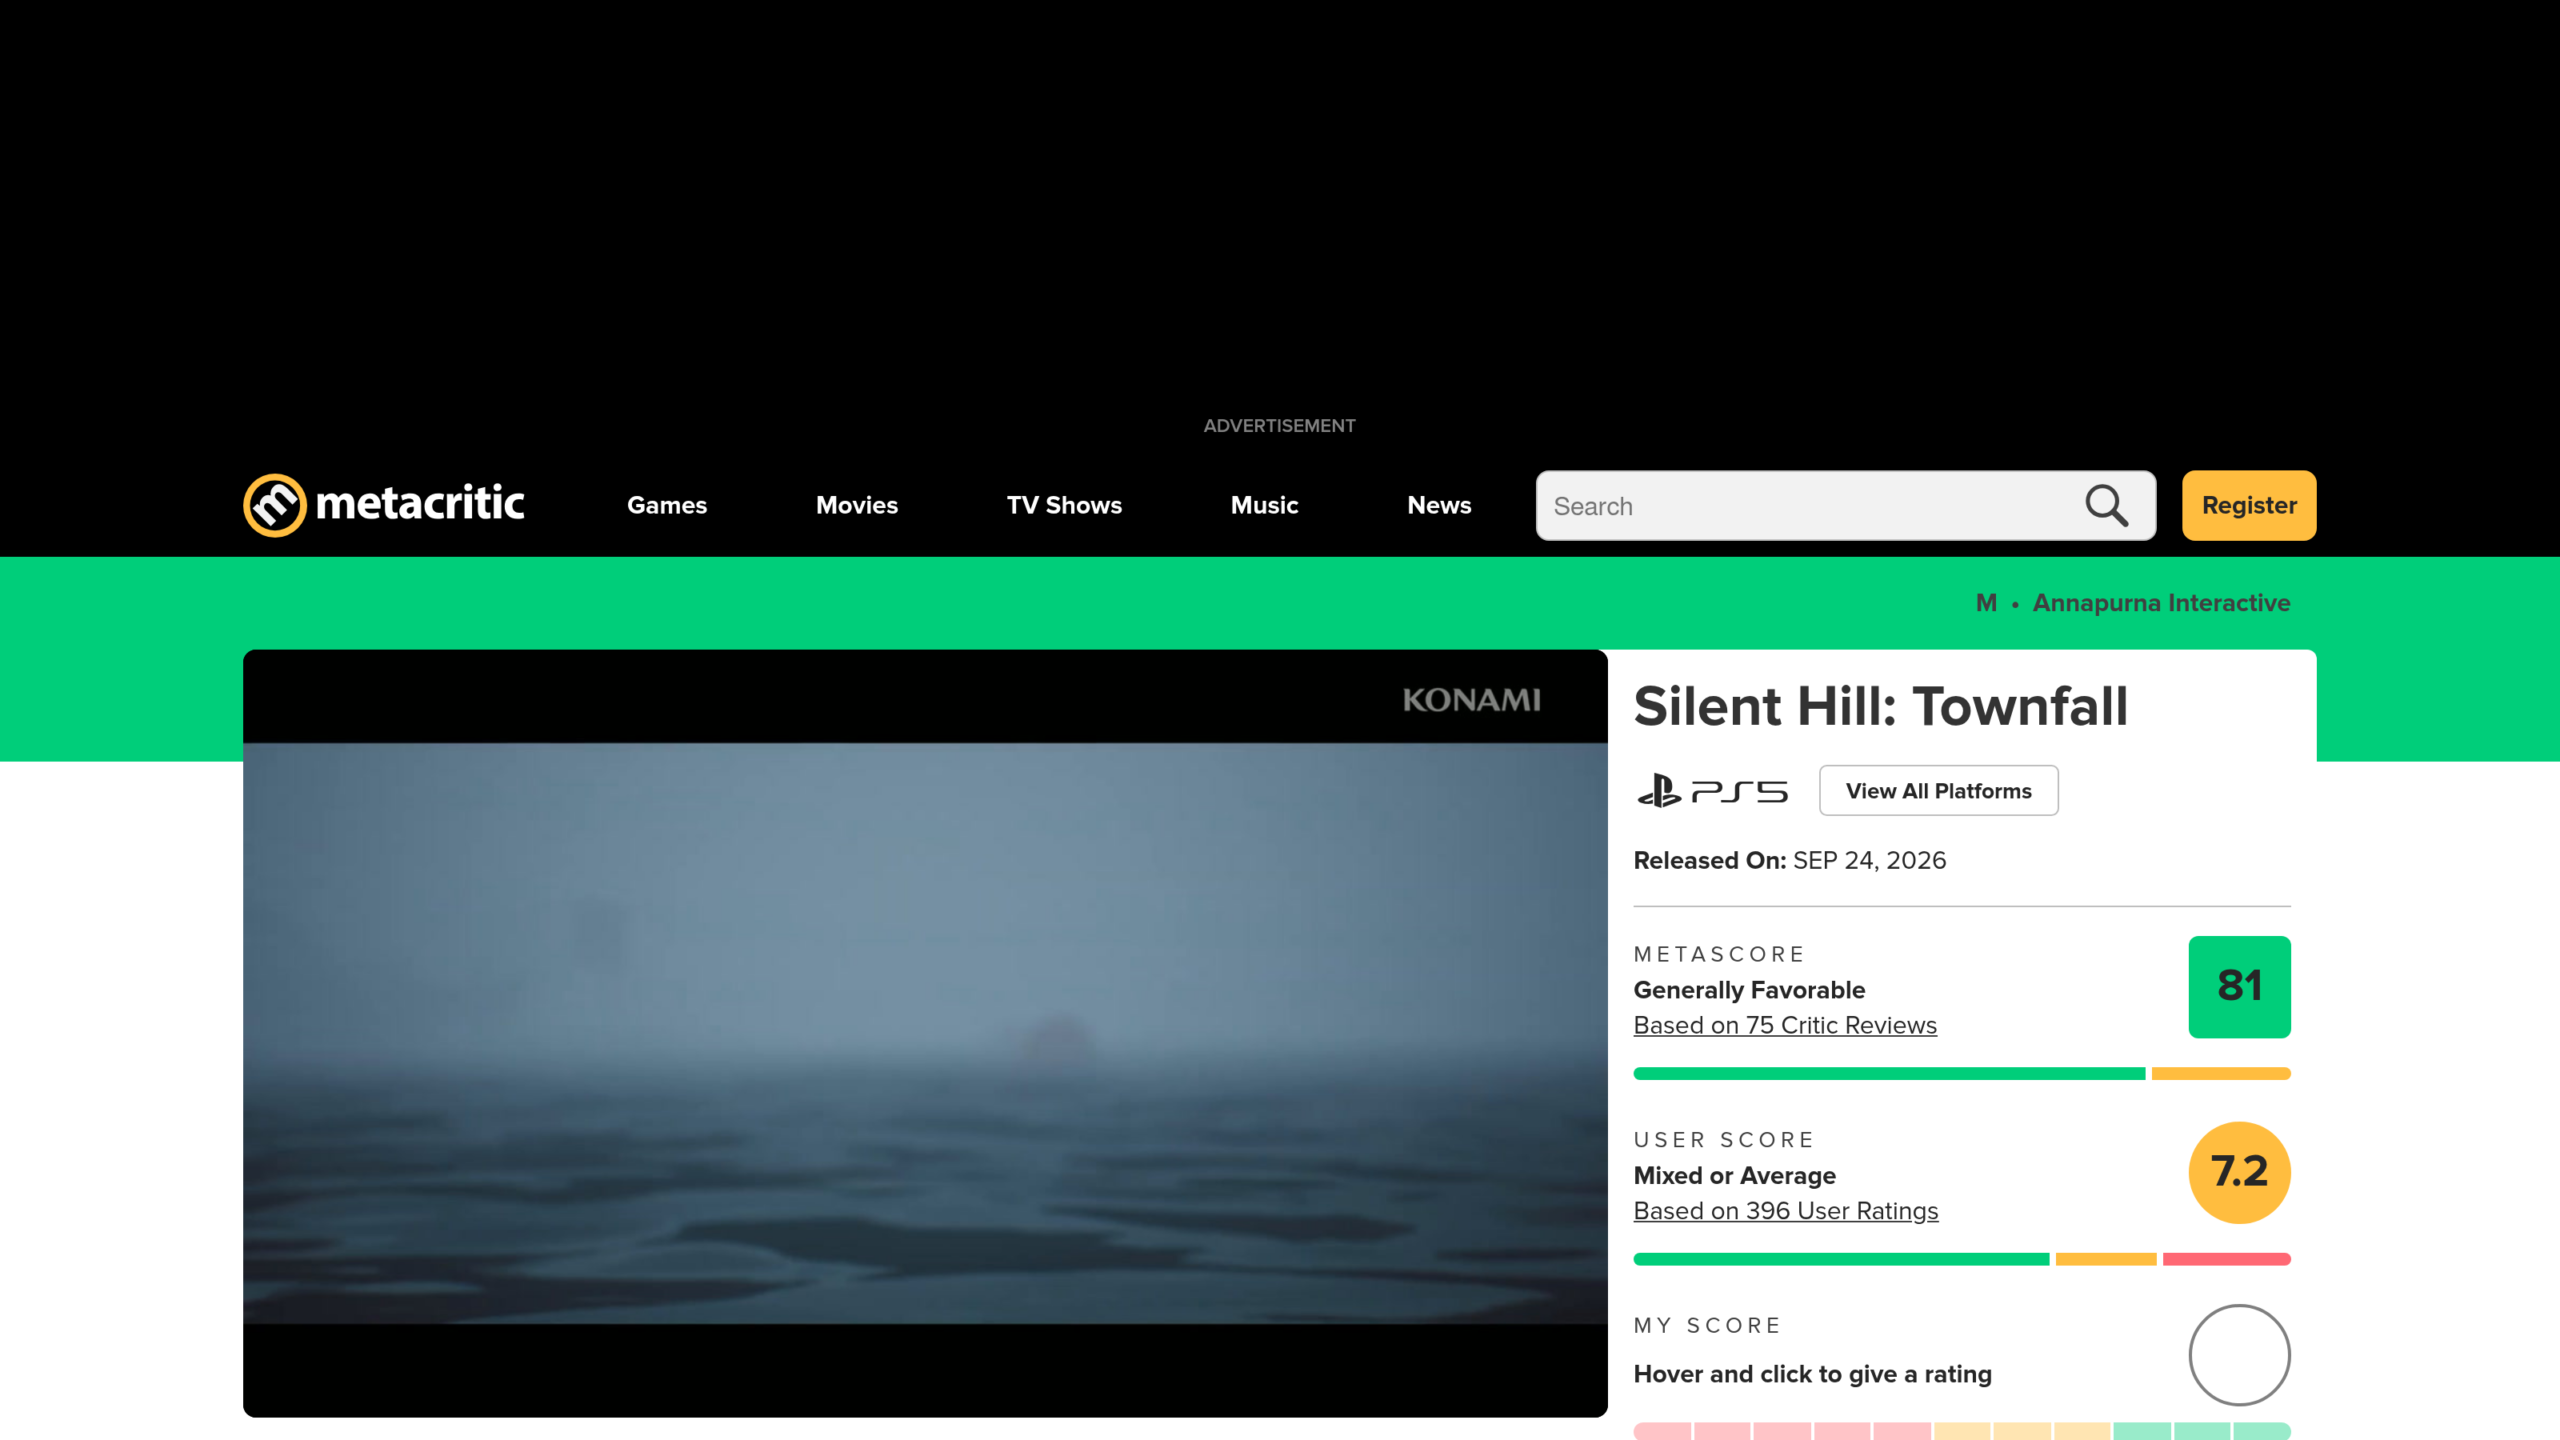Play the Silent Hill: Townfall trailer video

tap(925, 1033)
